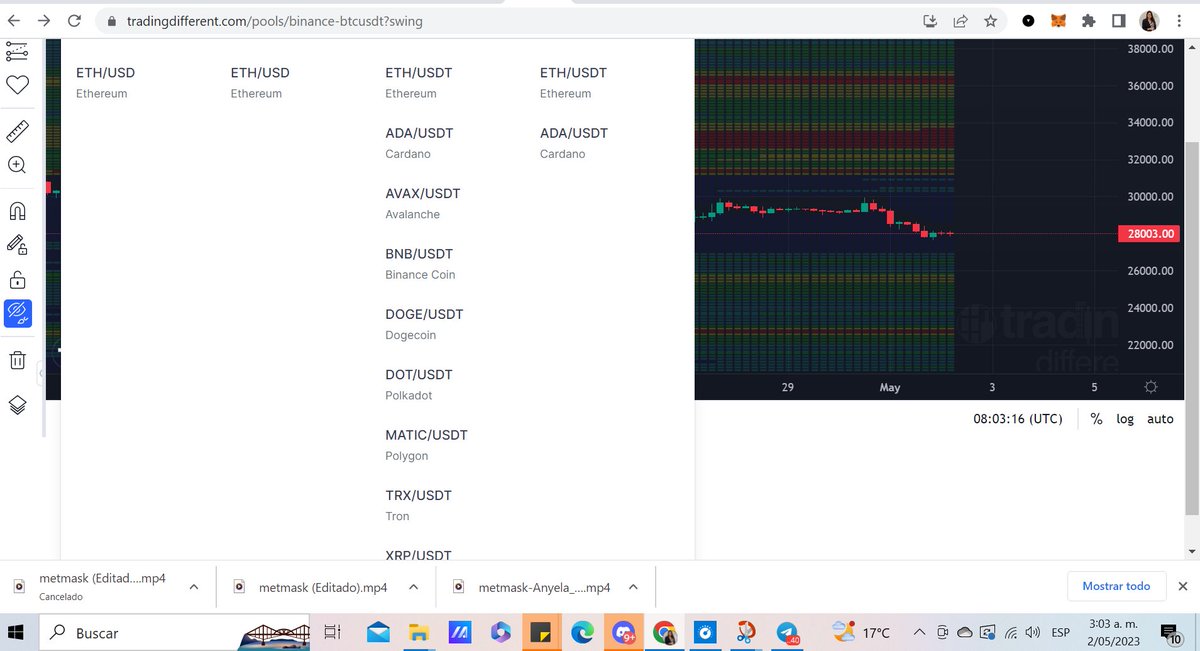
Task: Open Telegram from the taskbar
Action: [788, 632]
